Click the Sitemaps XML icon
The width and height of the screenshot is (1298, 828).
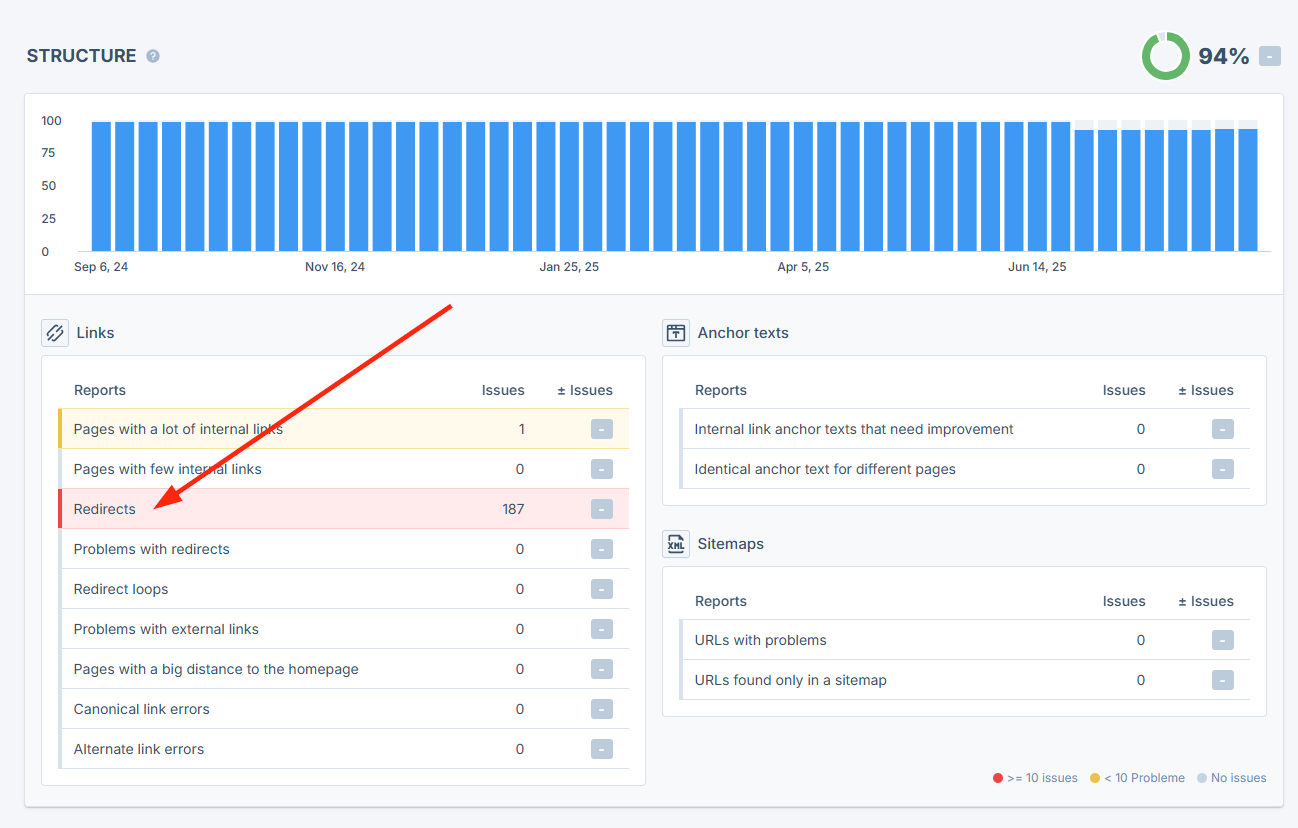676,544
